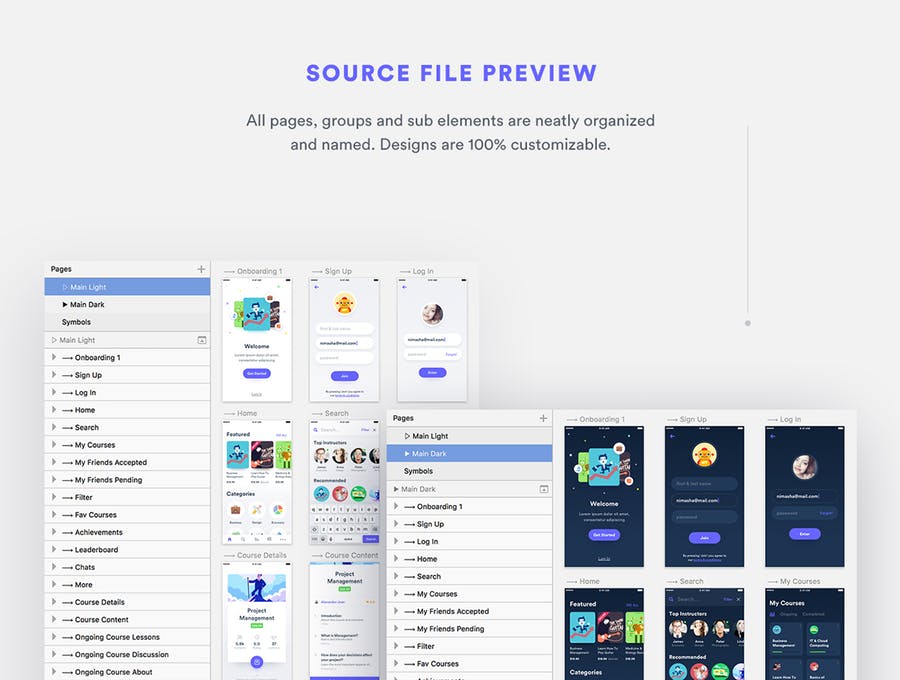The height and width of the screenshot is (680, 900).
Task: Click the Join button on the dark Sign Up screen
Action: (705, 538)
